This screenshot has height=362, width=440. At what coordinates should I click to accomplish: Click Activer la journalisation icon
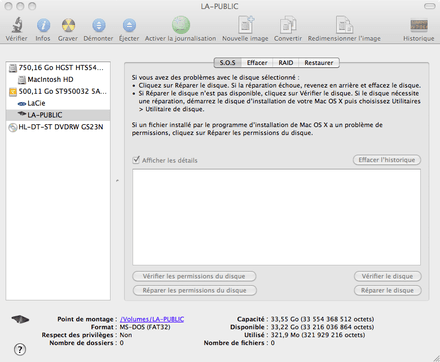(181, 25)
